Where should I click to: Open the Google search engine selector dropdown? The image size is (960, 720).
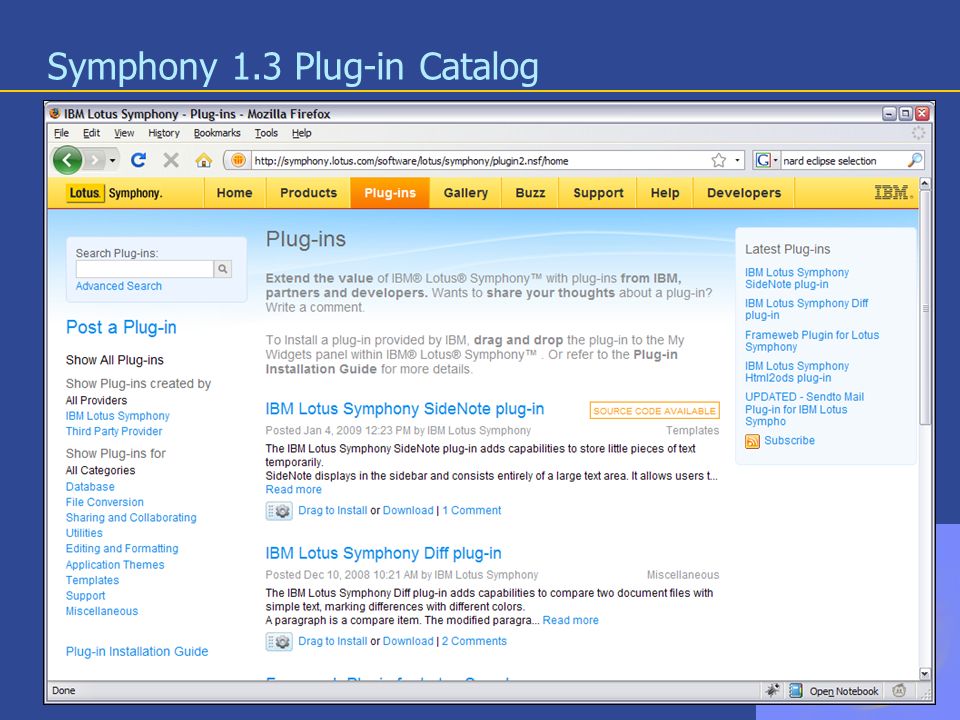776,160
